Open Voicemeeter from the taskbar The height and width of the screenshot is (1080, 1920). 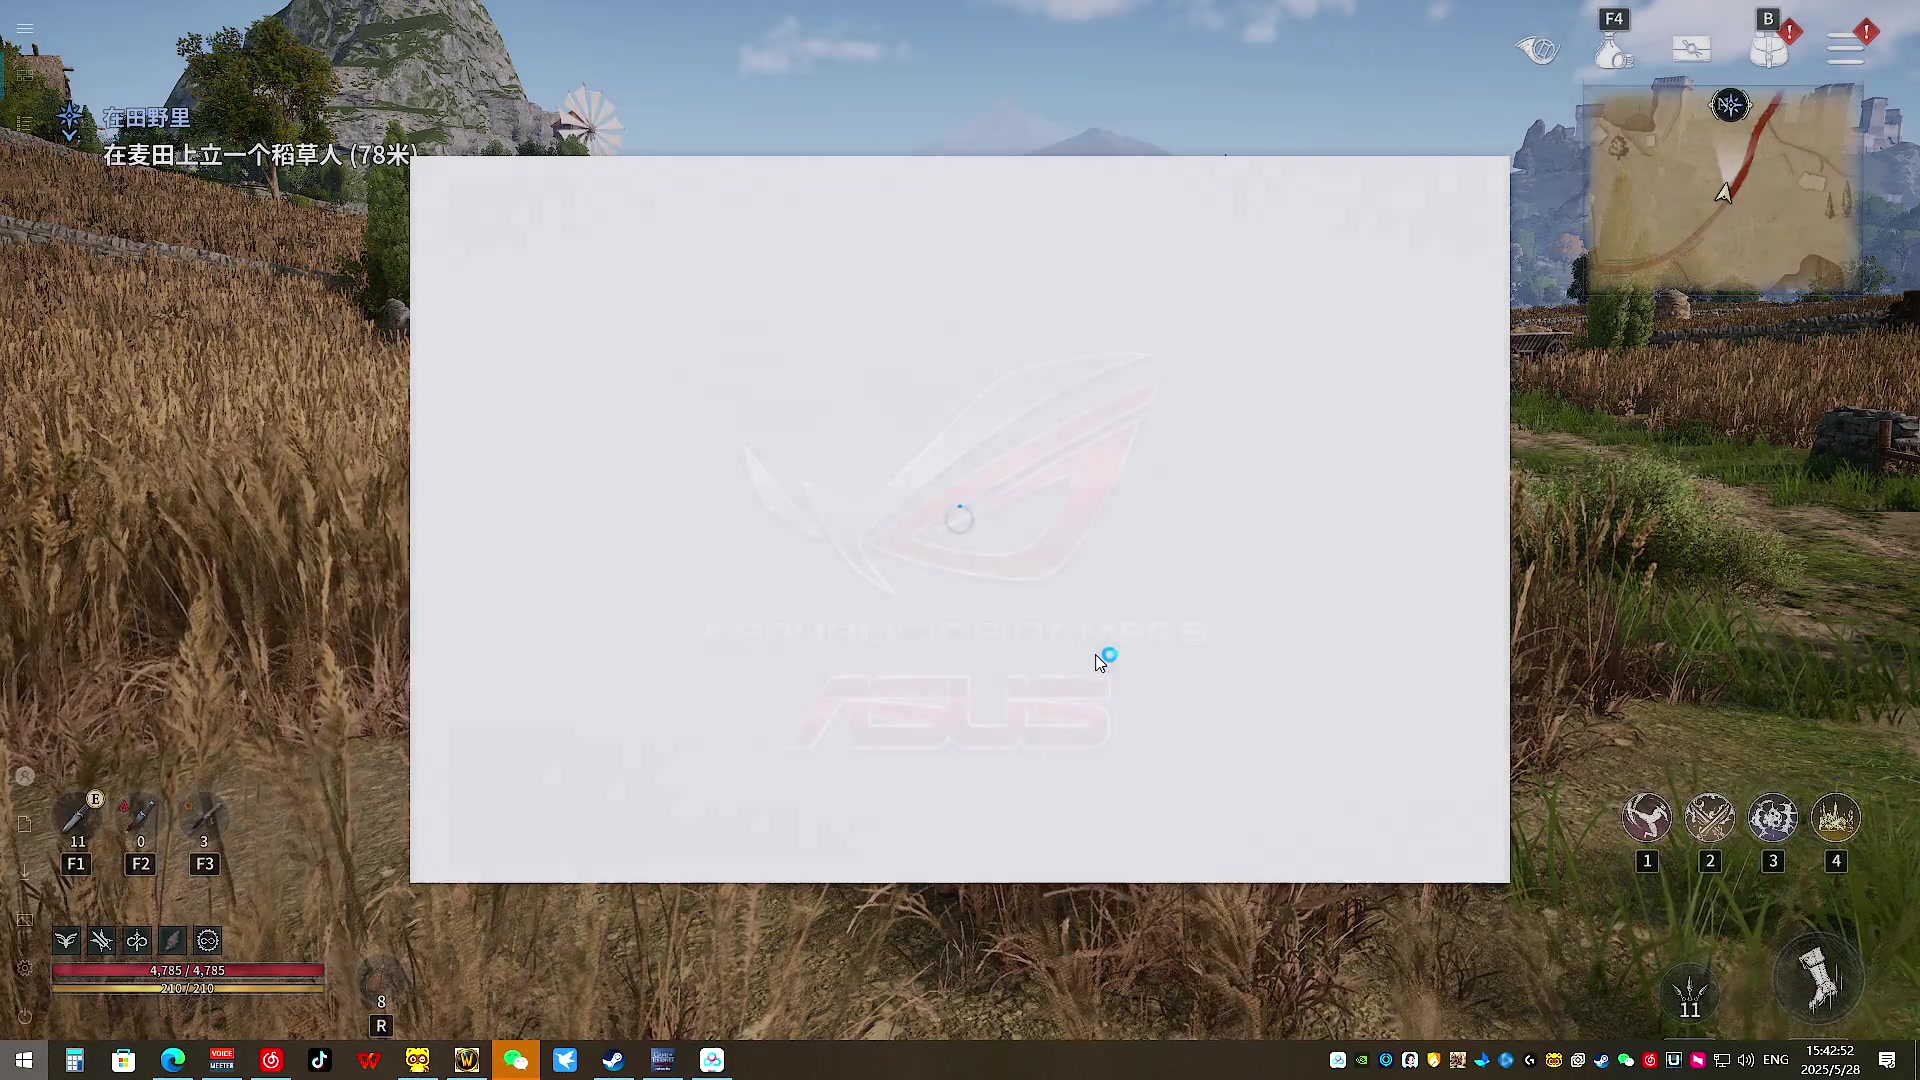(x=222, y=1060)
